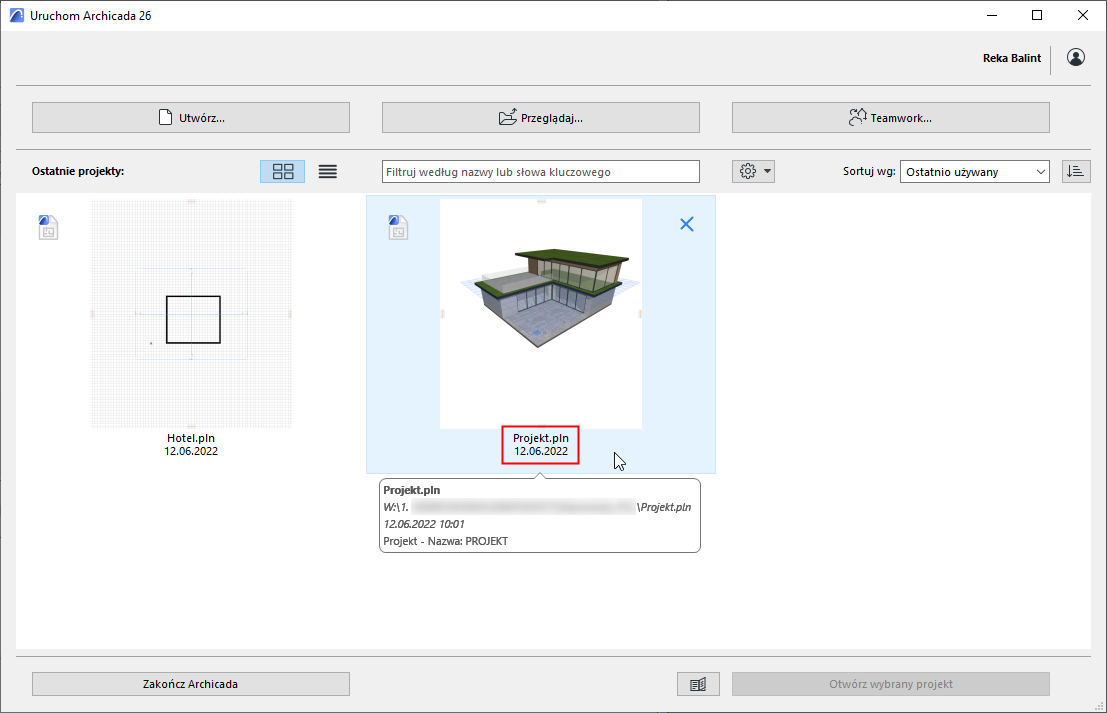This screenshot has height=713, width=1107.
Task: Switch to list view of projects
Action: pos(328,172)
